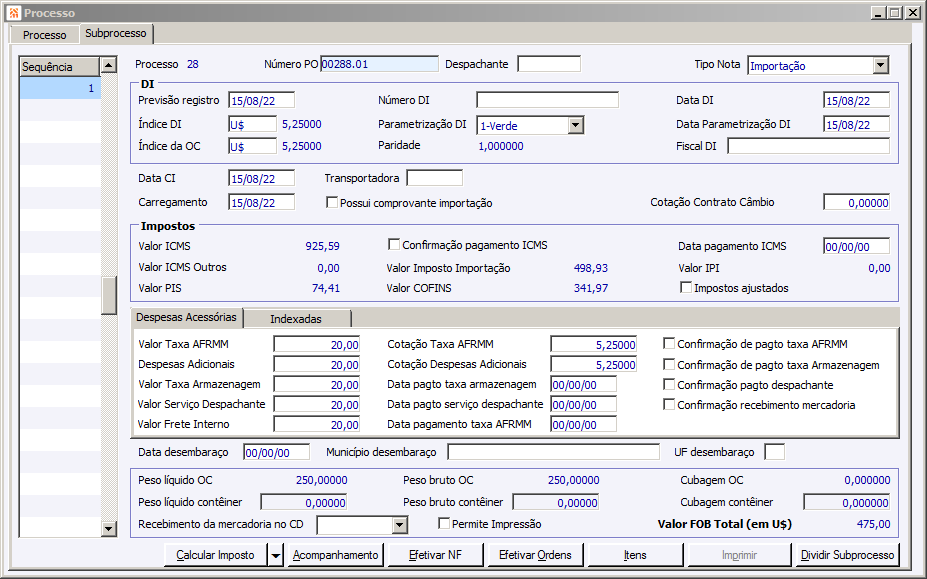927x579 pixels.
Task: Enable Possui comprovante importação checkbox
Action: [x=333, y=203]
